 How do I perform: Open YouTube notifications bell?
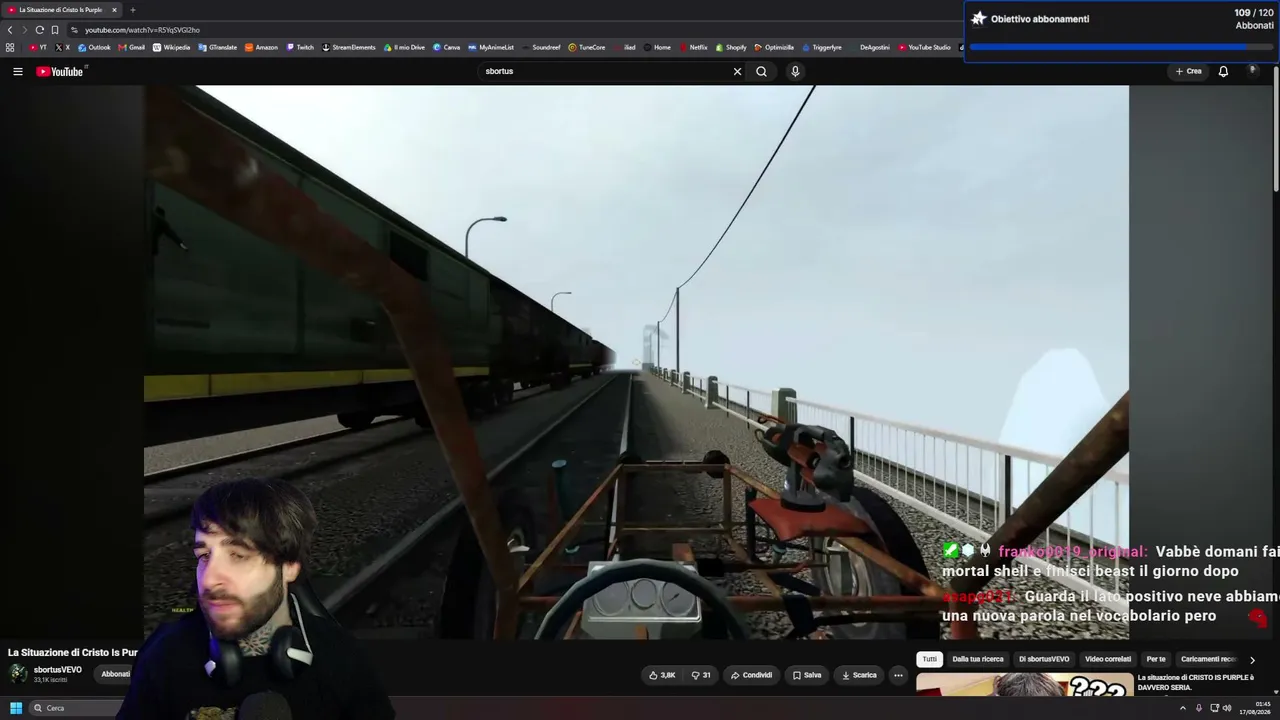pos(1223,71)
